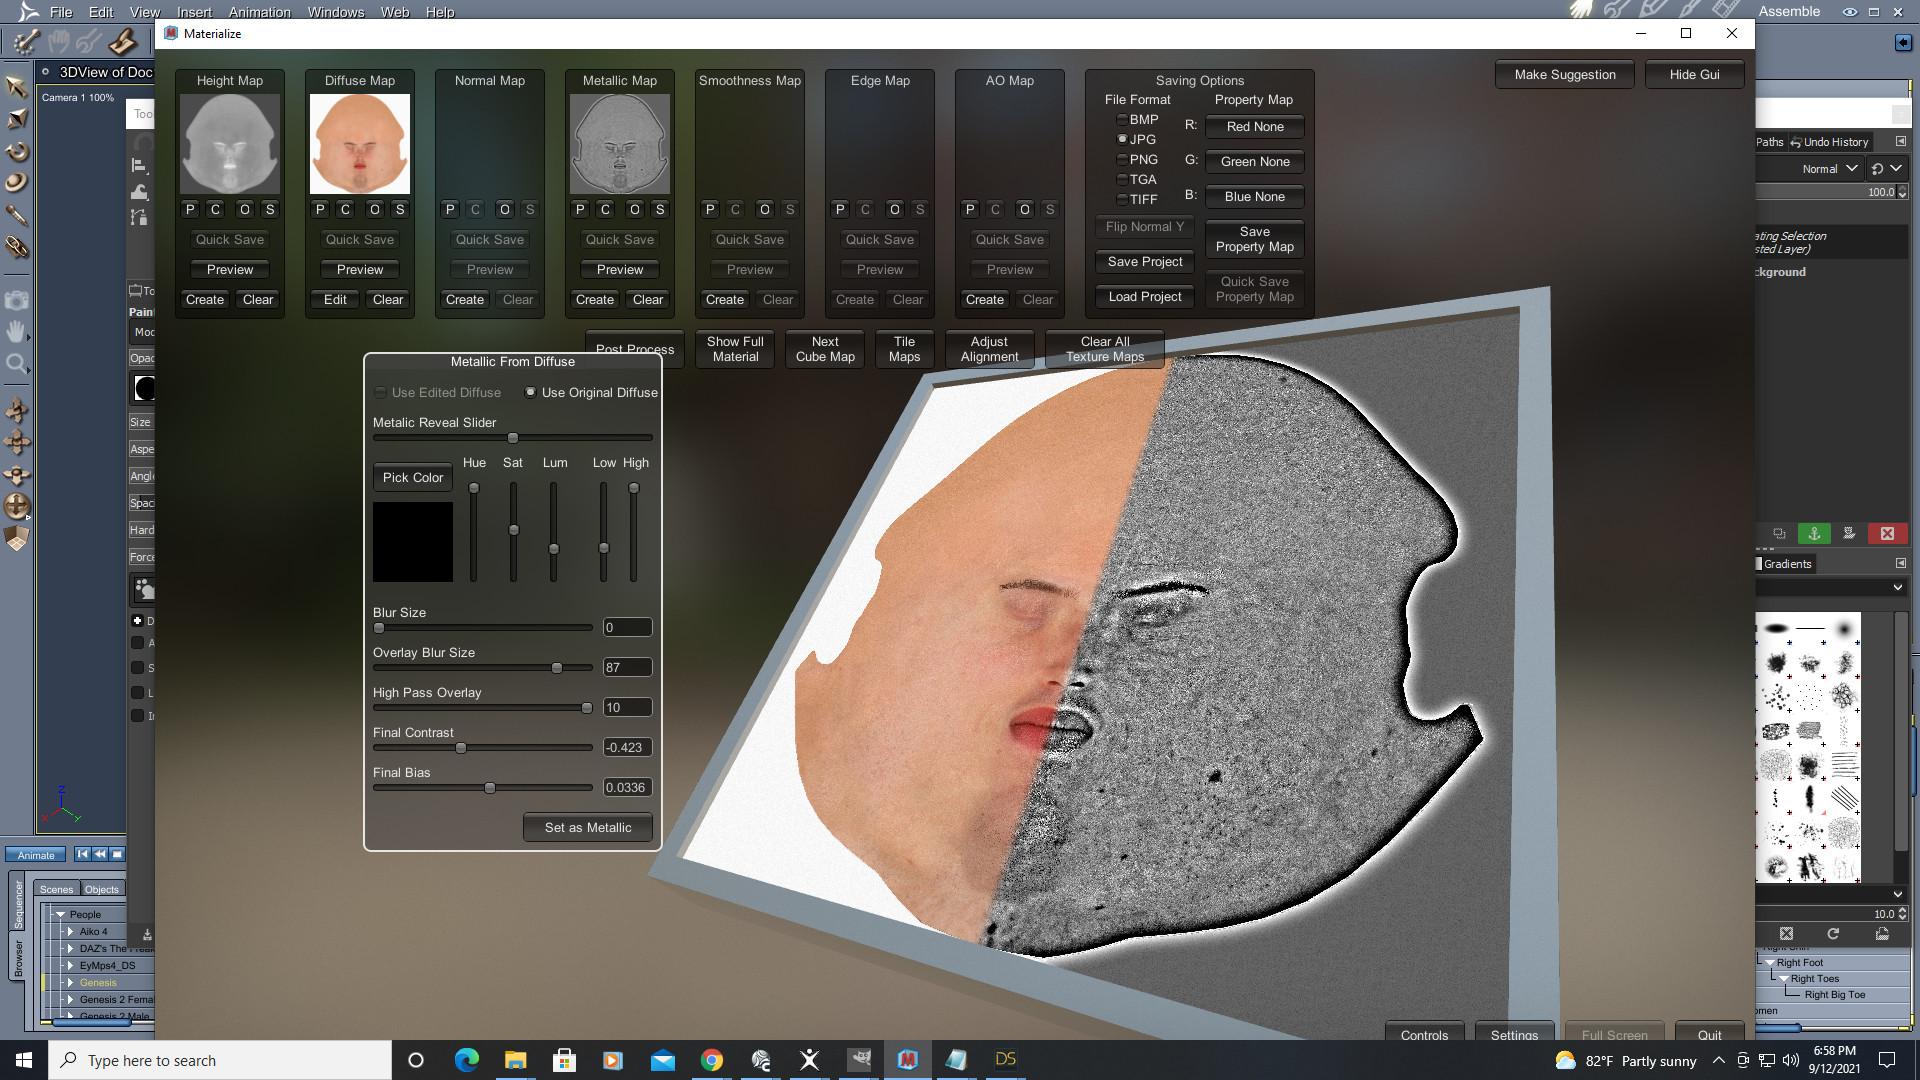Image resolution: width=1920 pixels, height=1080 pixels.
Task: Select PNG file format radio button
Action: pos(1123,160)
